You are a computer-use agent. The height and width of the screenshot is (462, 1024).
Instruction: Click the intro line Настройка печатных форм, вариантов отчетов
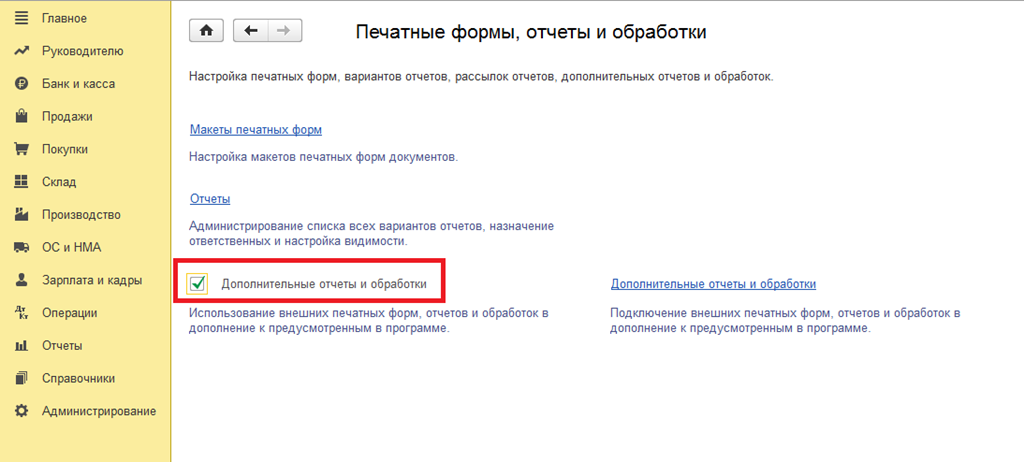481,76
